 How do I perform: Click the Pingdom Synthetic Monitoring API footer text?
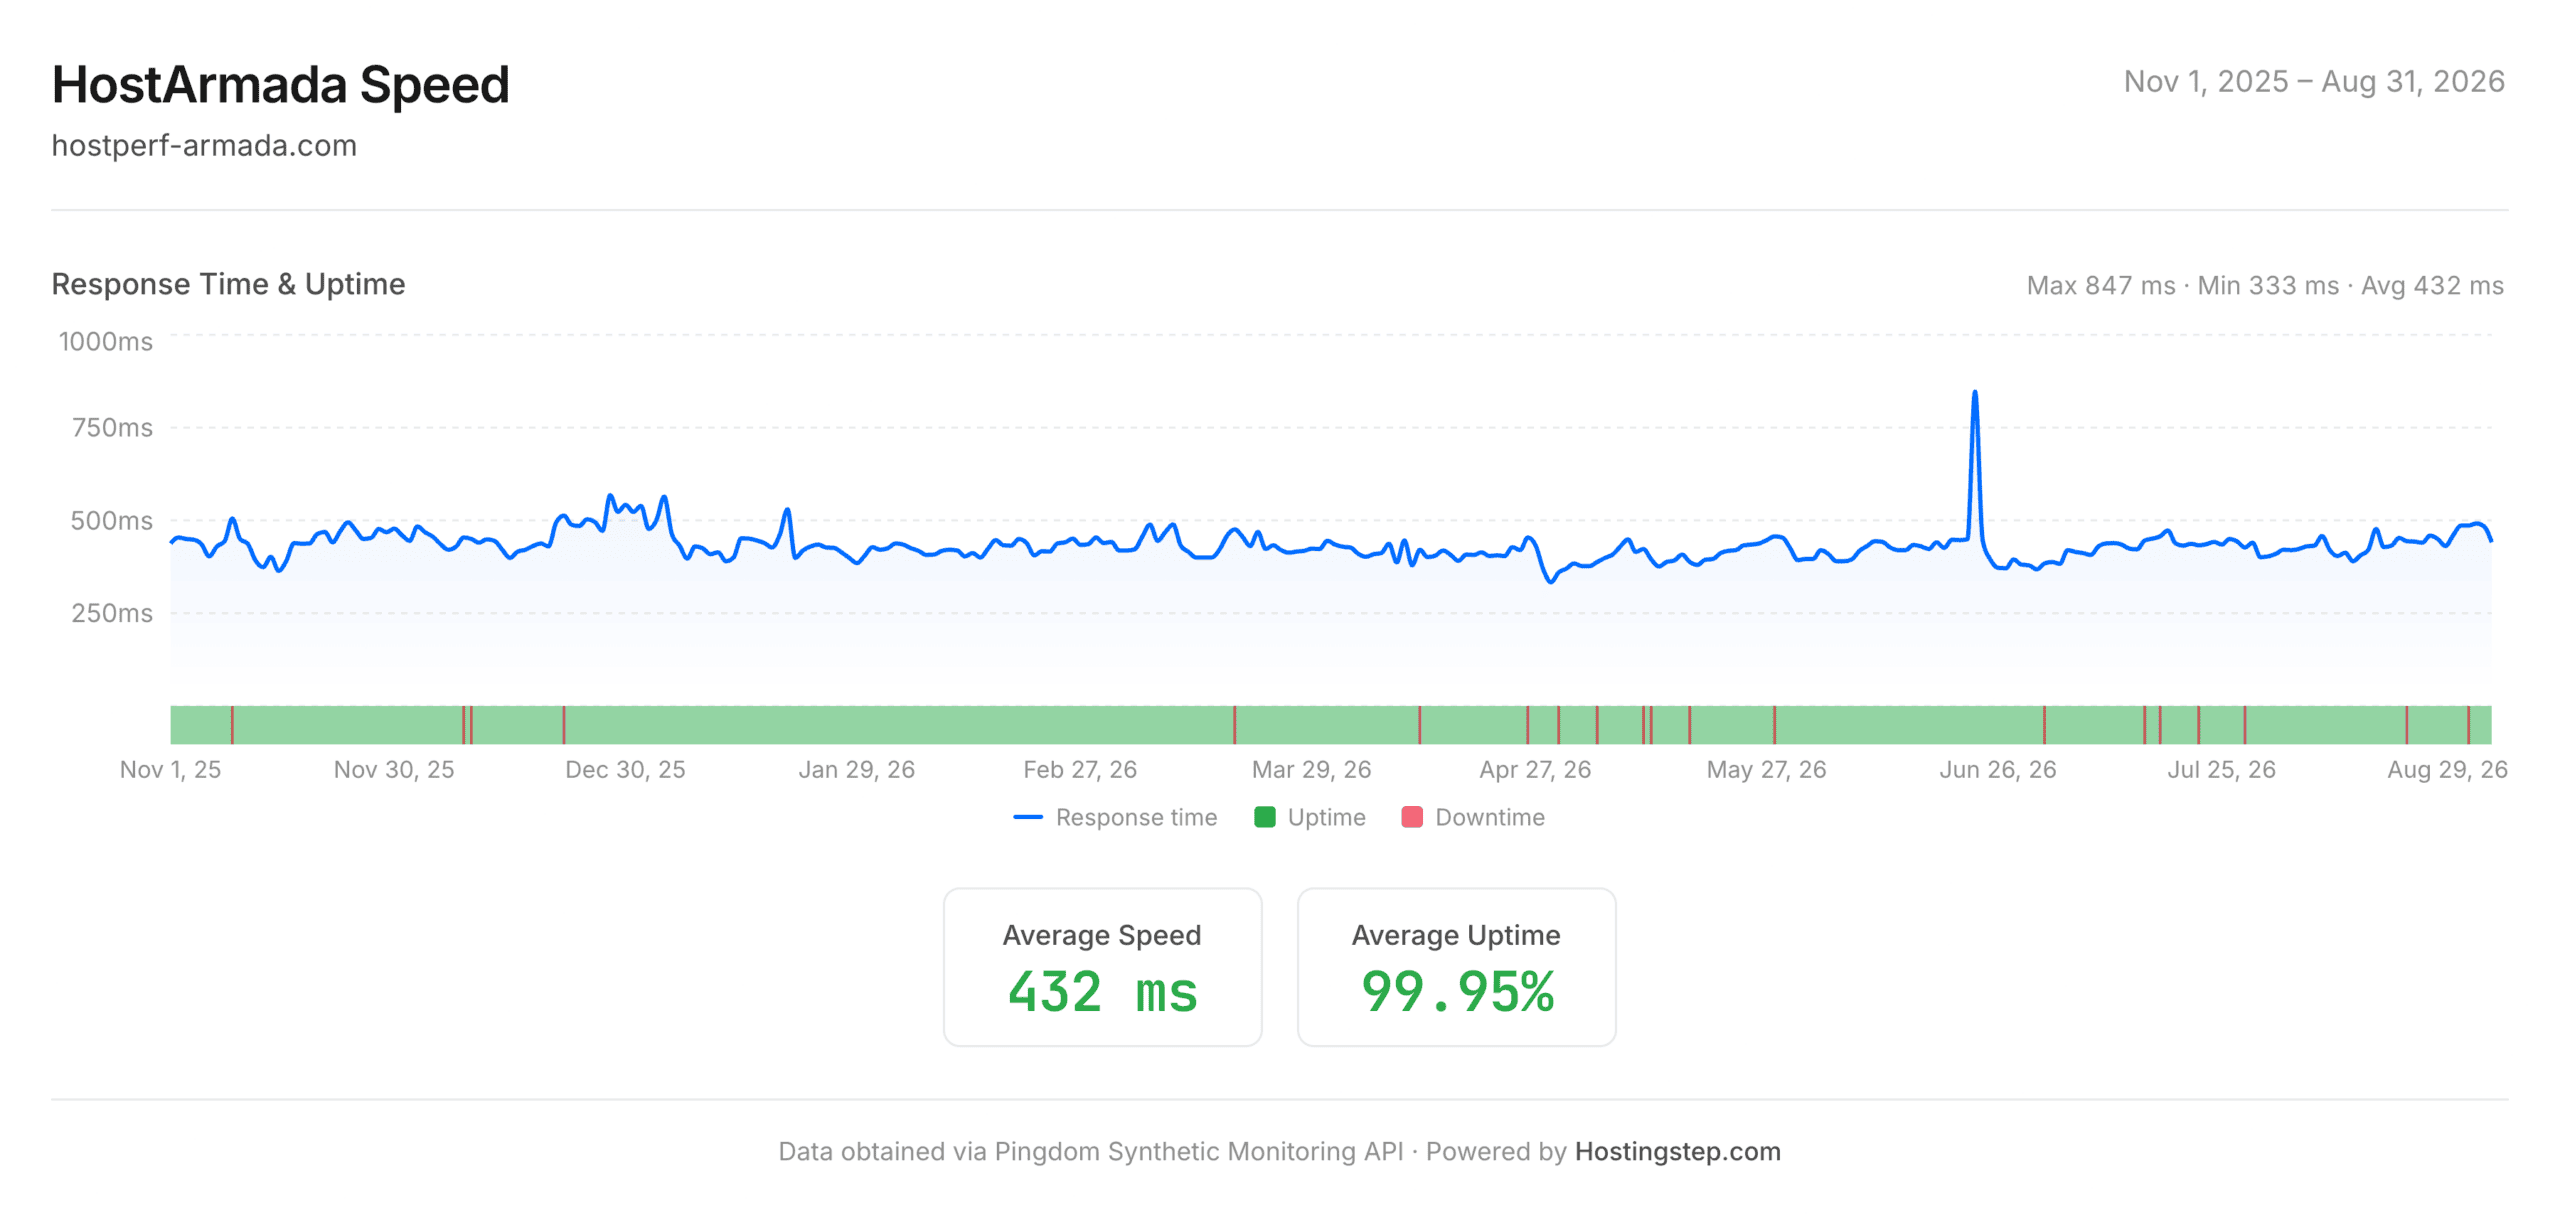1199,1151
